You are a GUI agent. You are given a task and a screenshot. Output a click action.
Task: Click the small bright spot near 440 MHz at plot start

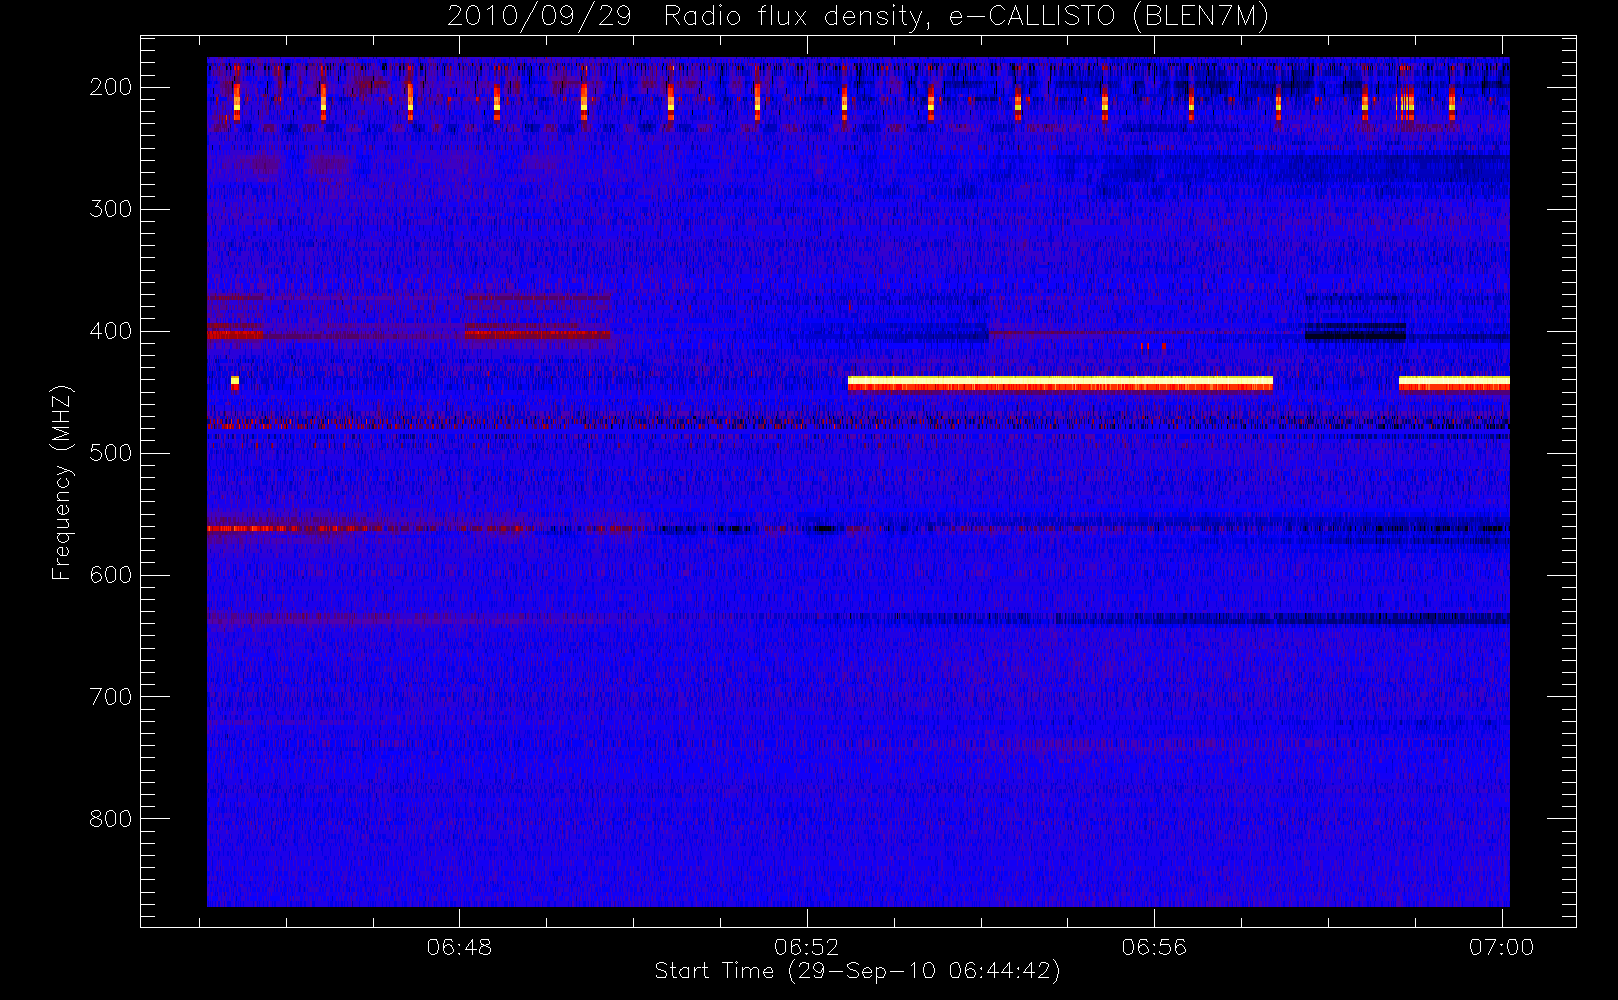(235, 381)
